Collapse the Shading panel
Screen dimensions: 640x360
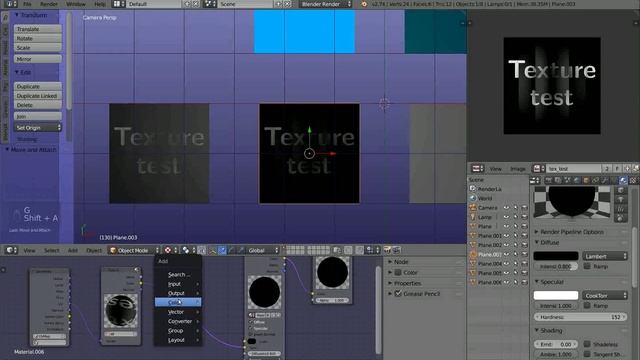click(537, 330)
